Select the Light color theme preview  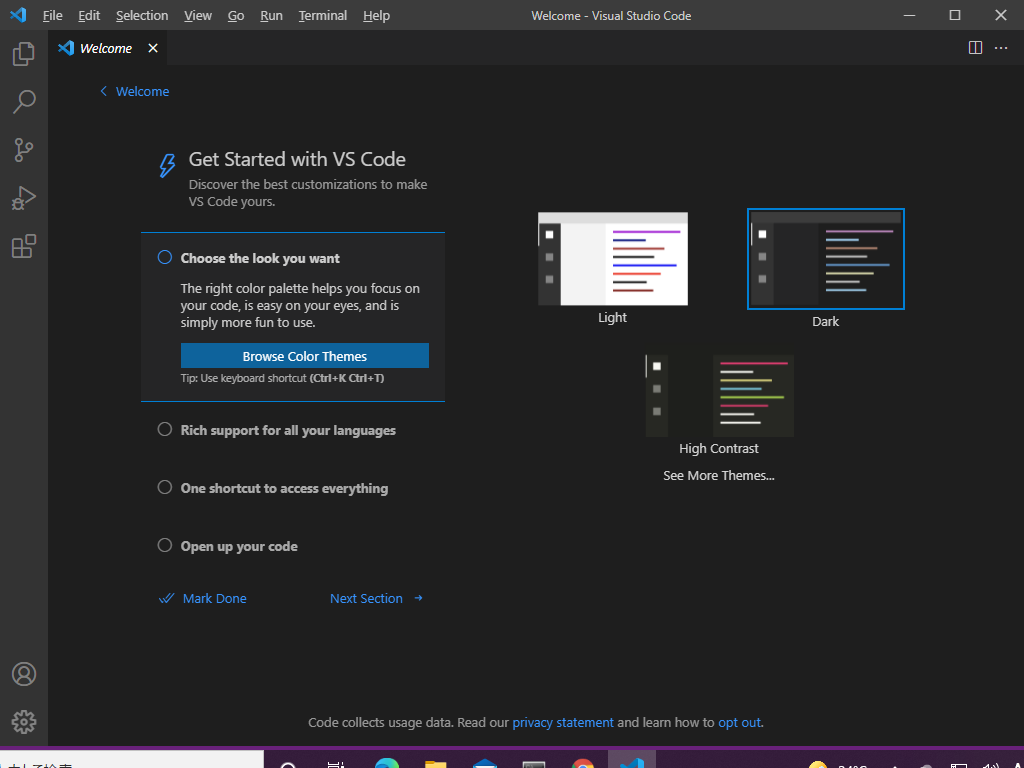click(612, 259)
